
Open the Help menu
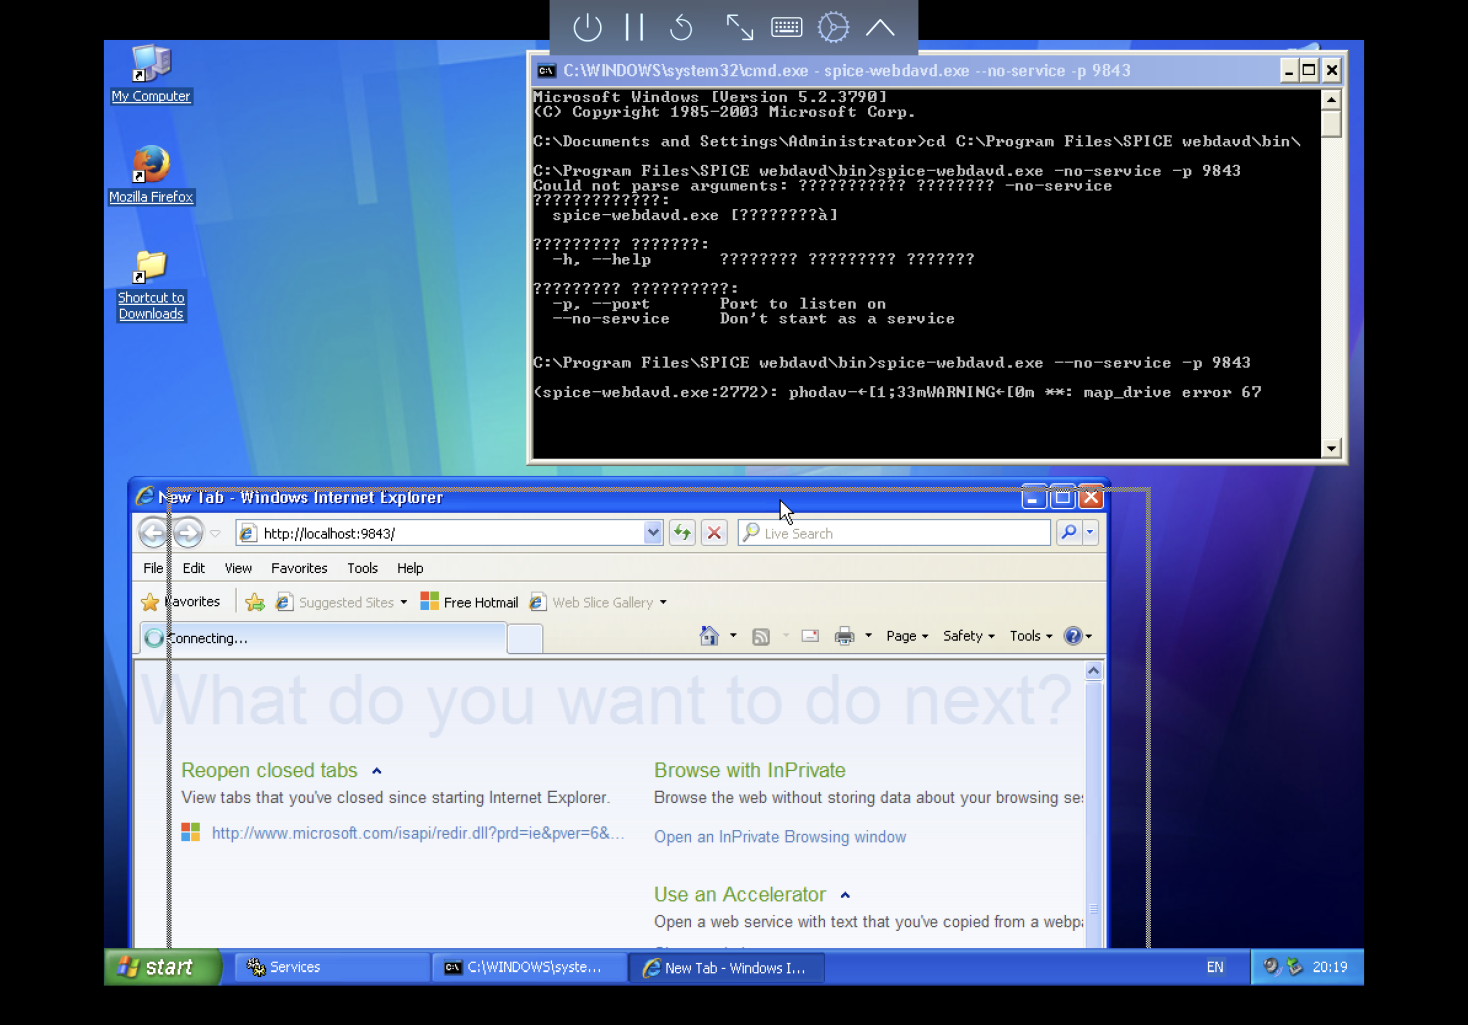pyautogui.click(x=410, y=568)
